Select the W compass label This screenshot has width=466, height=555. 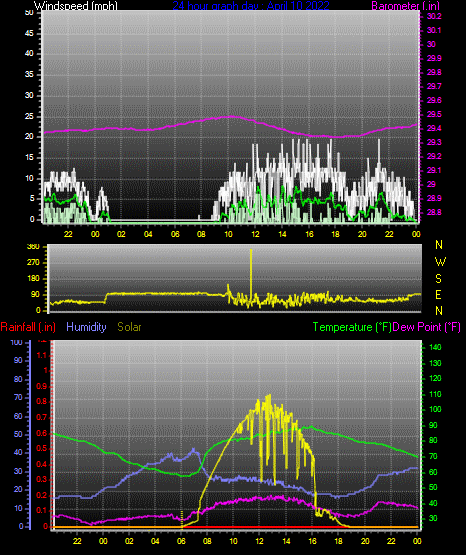click(x=440, y=262)
